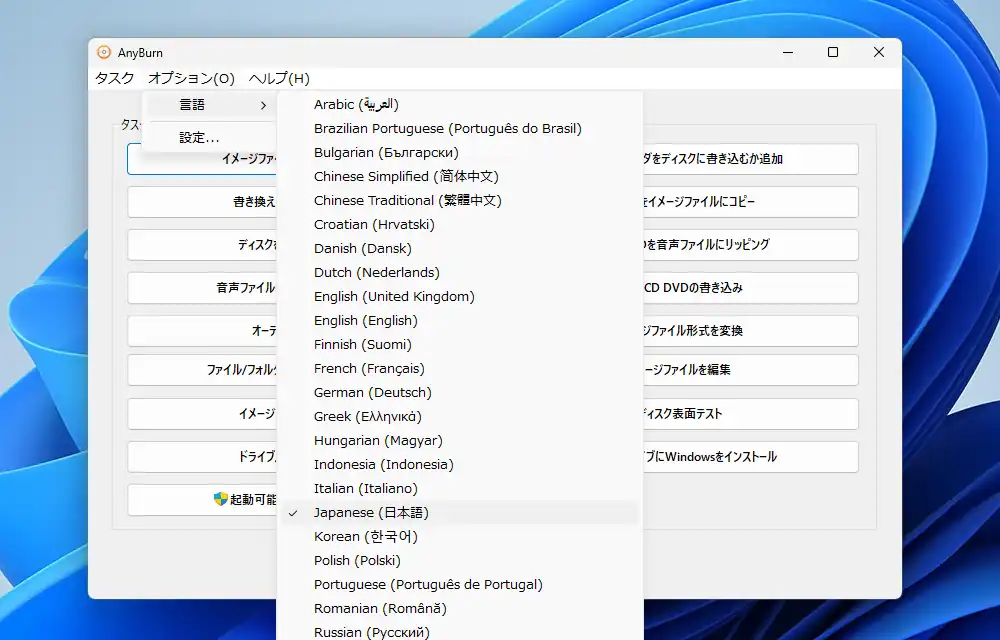This screenshot has height=640, width=1000.
Task: Click the CD DVDの書き込み button
Action: tap(750, 288)
